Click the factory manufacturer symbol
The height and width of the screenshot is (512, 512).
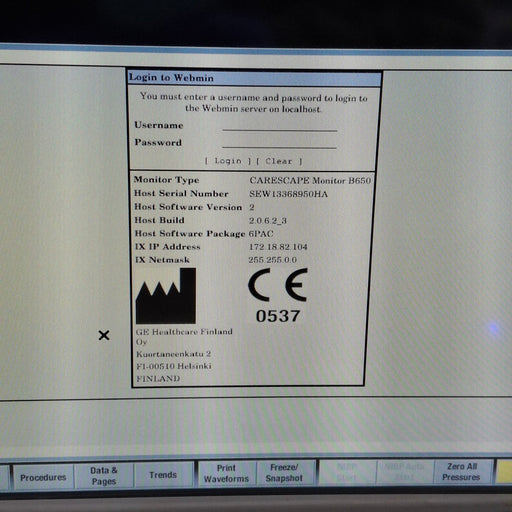[166, 296]
